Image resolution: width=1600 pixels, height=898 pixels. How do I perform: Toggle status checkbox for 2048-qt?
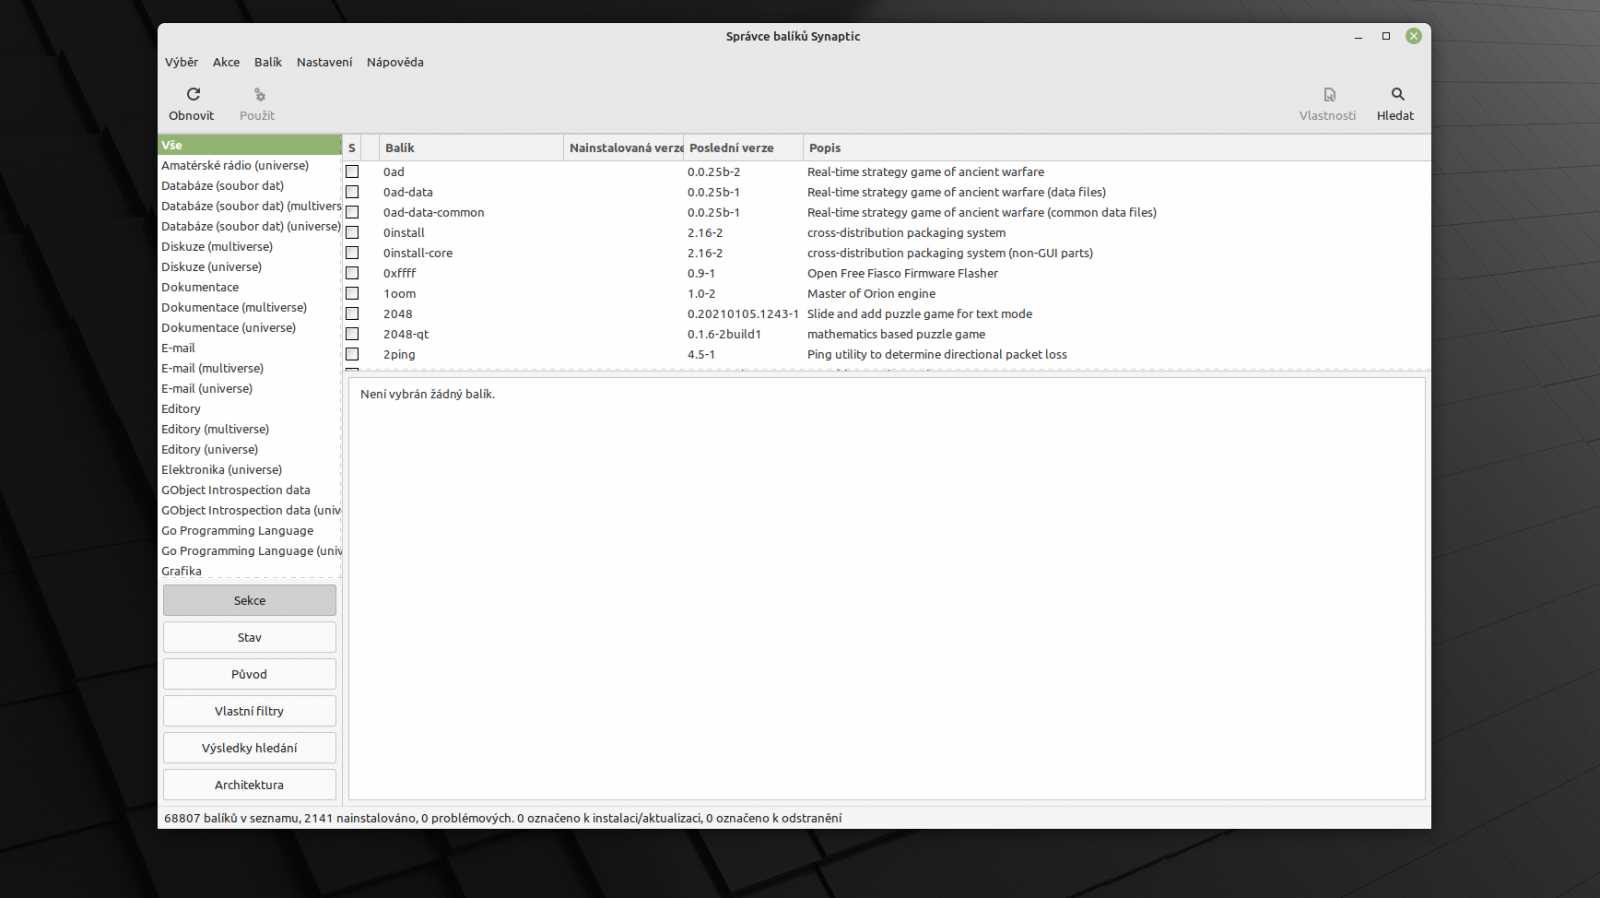[x=352, y=334]
